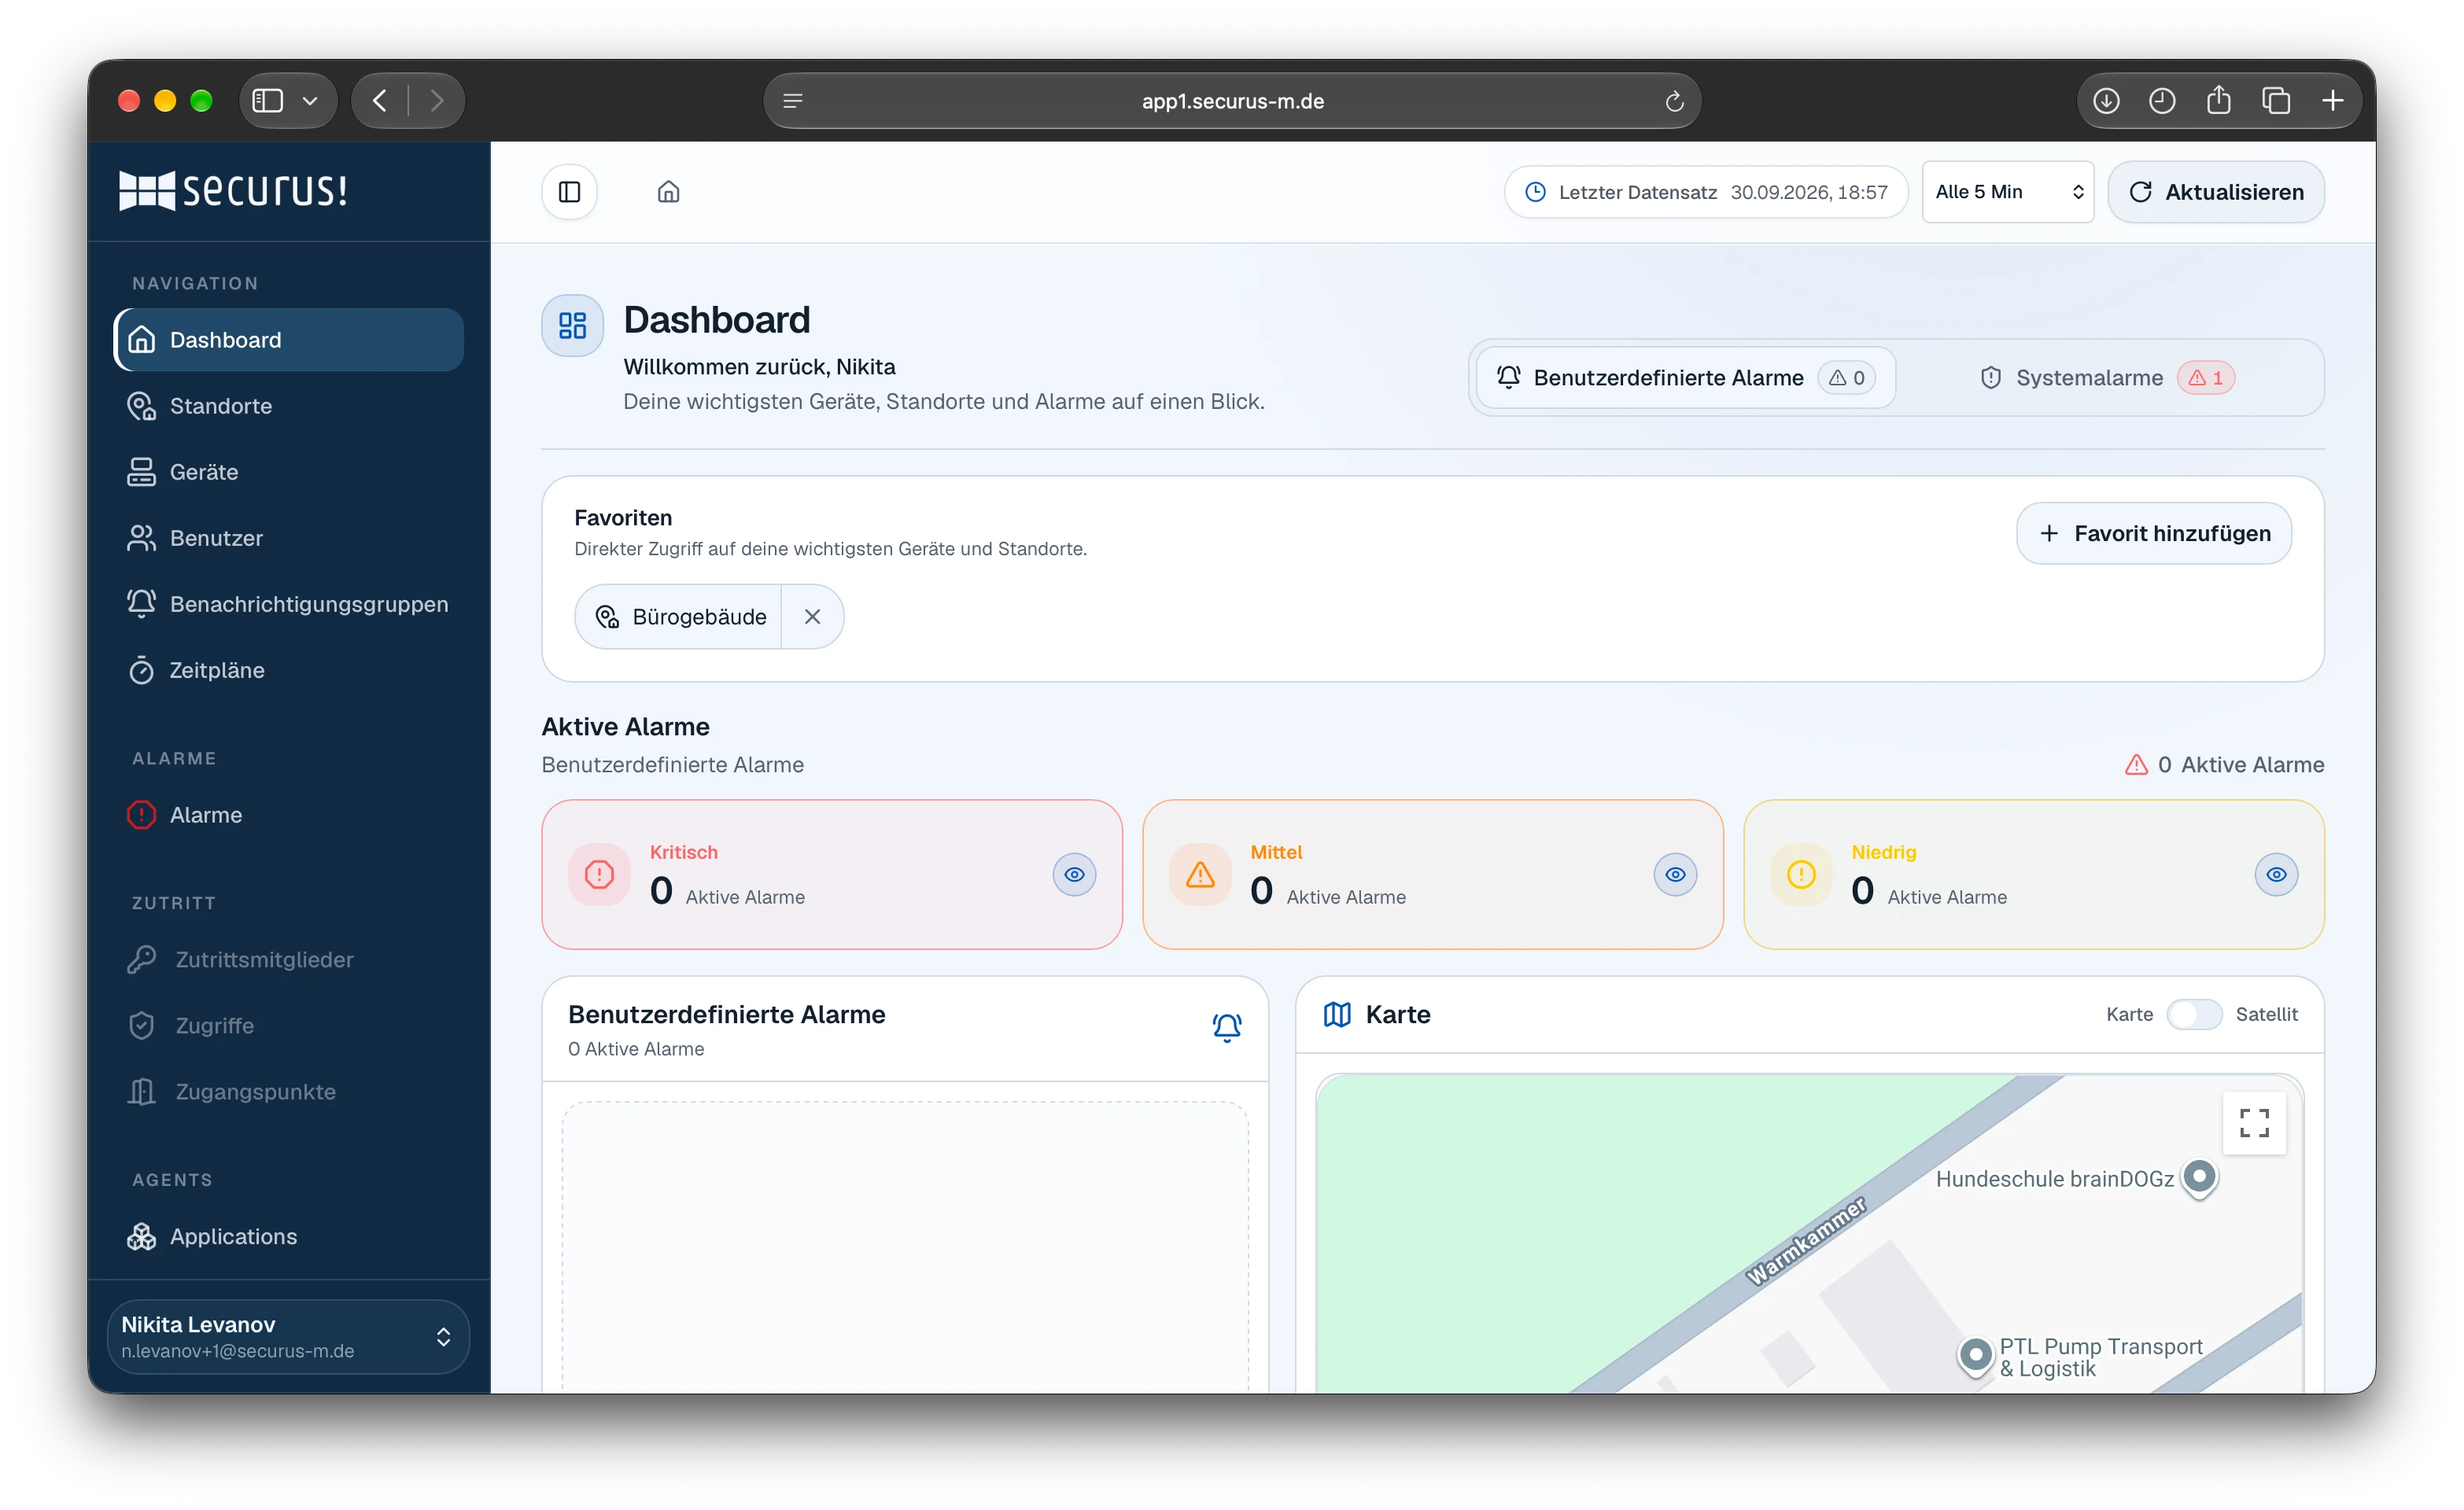This screenshot has height=1510, width=2464.
Task: Click the Karte map icon in the card header
Action: [1337, 1014]
